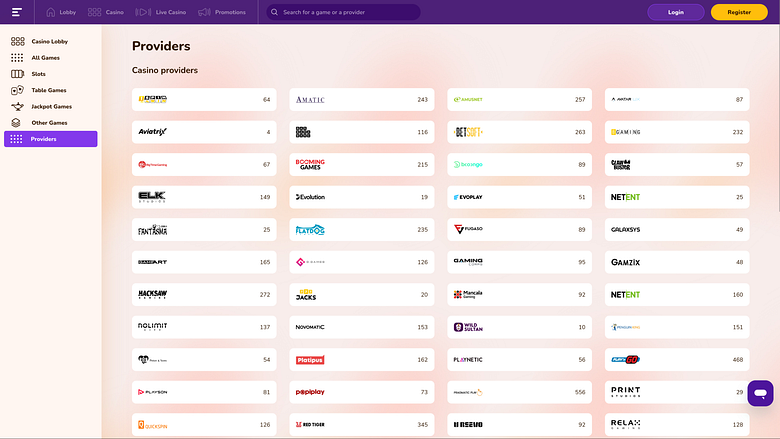
Task: Open the hamburger menu icon
Action: tap(17, 12)
